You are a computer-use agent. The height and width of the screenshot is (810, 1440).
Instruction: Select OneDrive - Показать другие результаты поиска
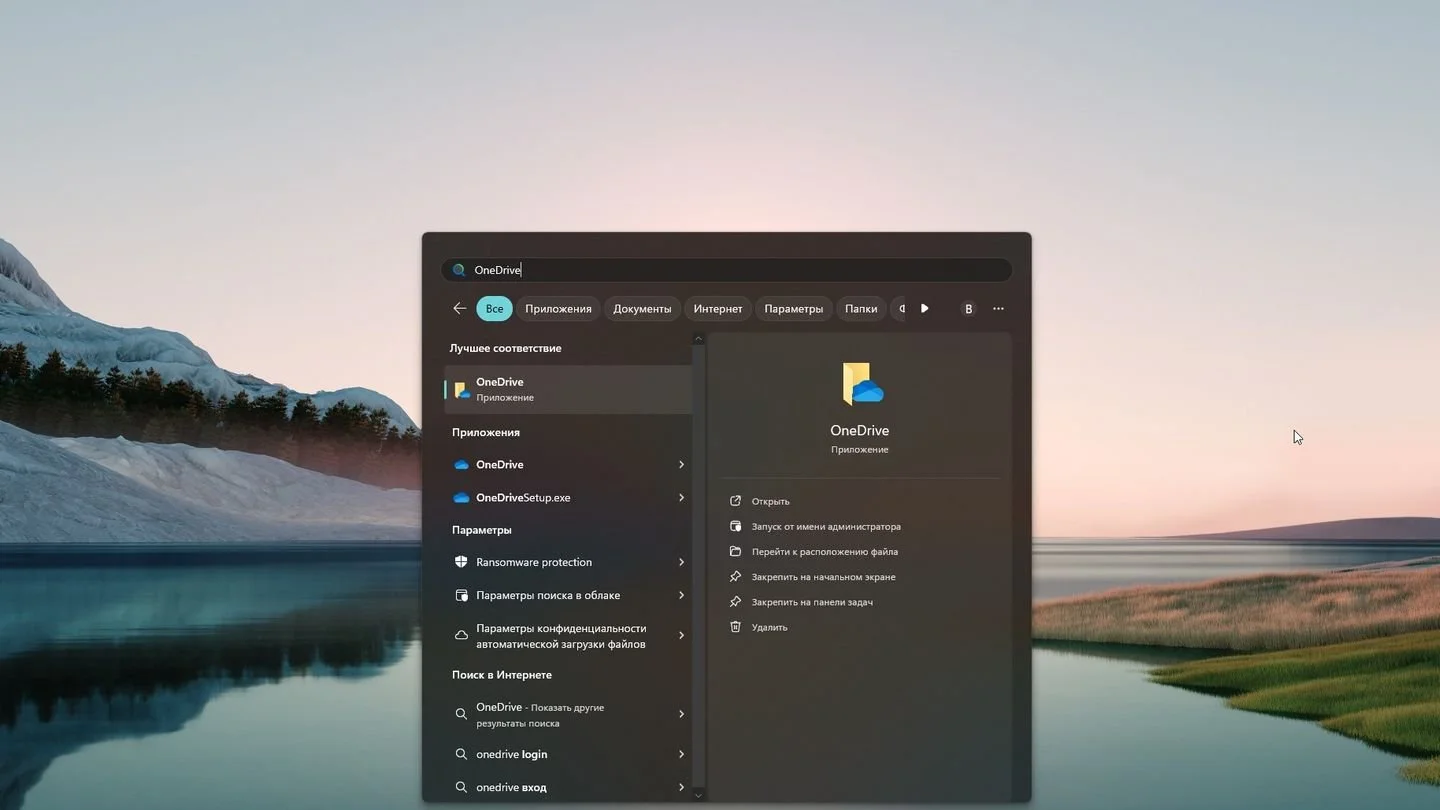pyautogui.click(x=568, y=714)
